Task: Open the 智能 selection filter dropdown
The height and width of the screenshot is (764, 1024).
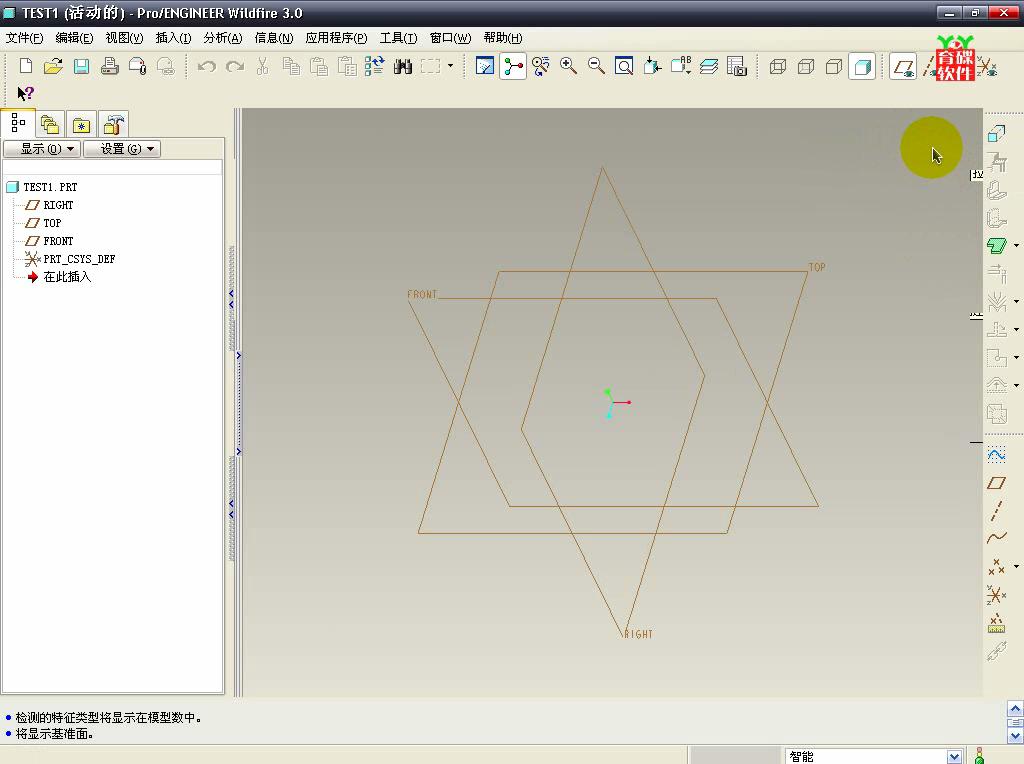Action: point(954,756)
